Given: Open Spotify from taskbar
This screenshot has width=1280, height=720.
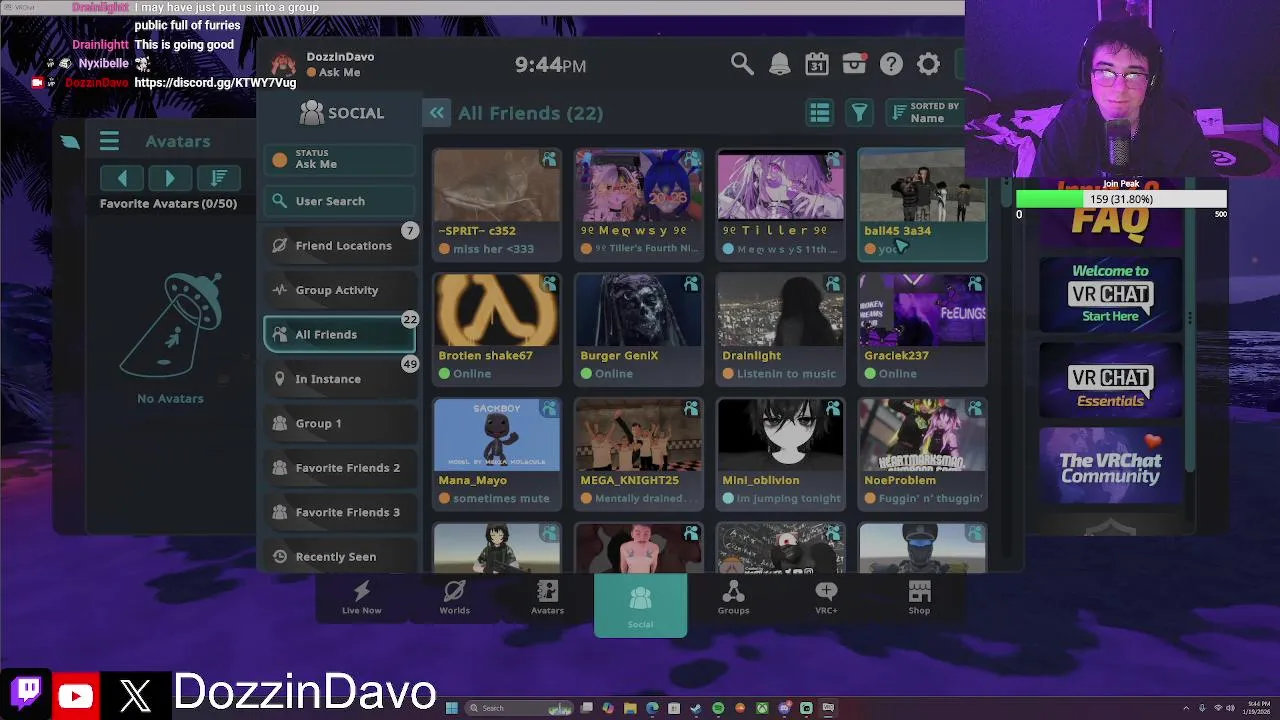Looking at the screenshot, I should point(718,708).
